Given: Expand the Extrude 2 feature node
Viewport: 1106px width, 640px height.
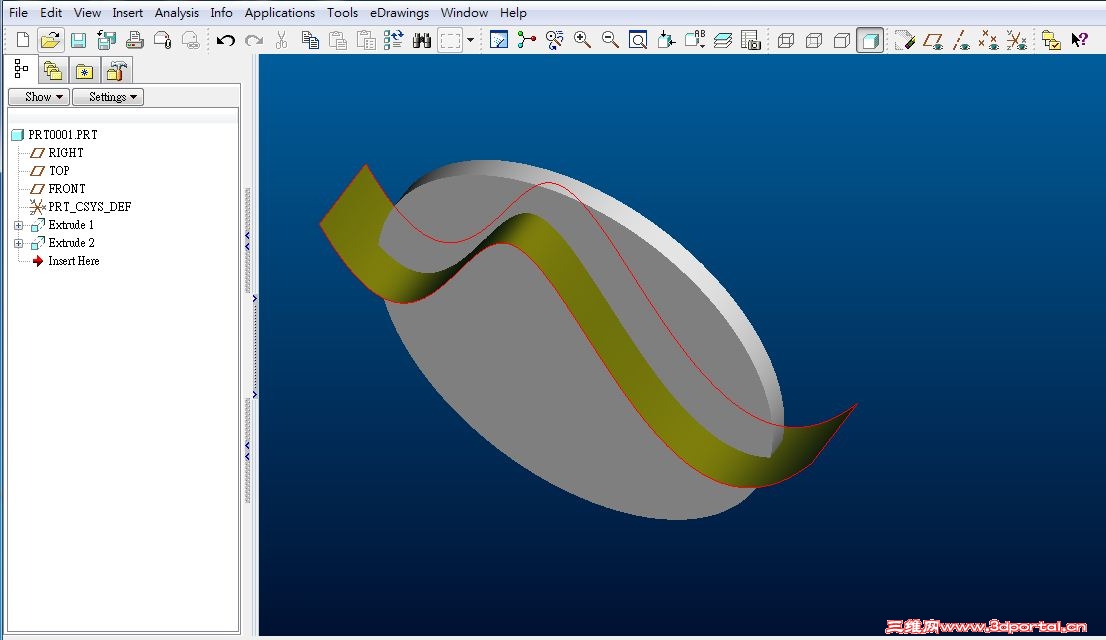Looking at the screenshot, I should (x=18, y=243).
